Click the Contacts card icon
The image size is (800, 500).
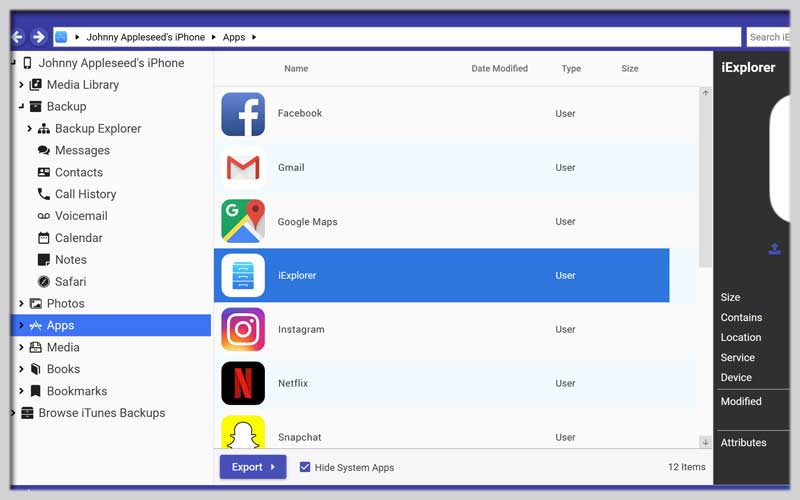tap(44, 172)
